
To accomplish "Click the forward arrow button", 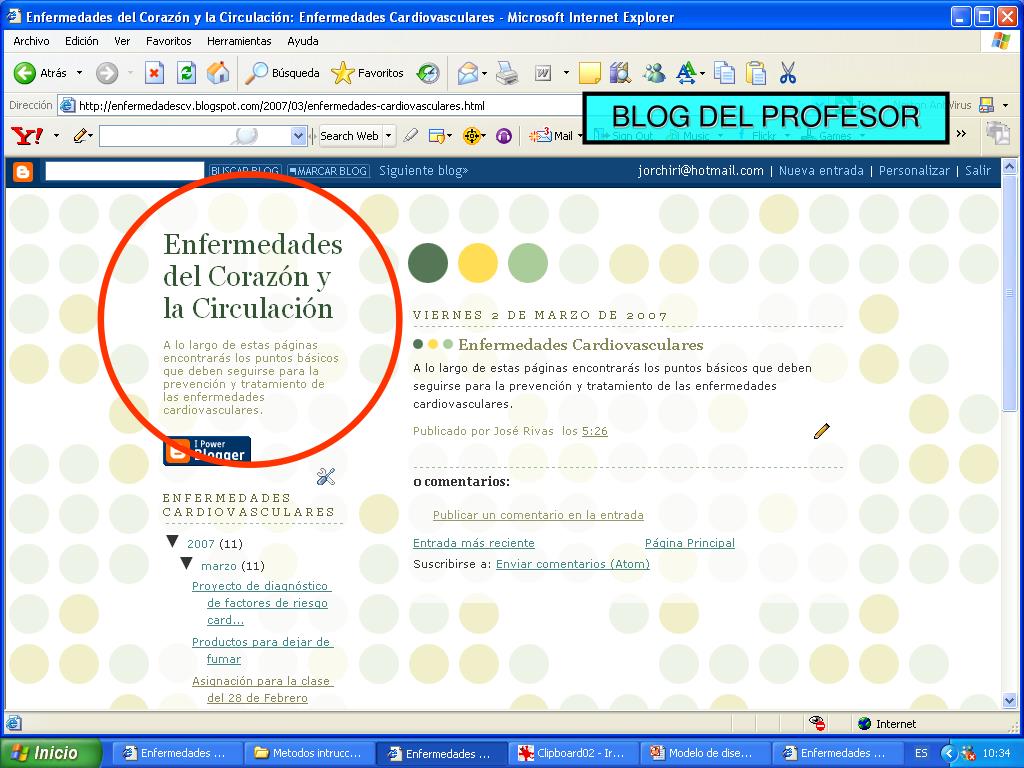I will coord(107,72).
